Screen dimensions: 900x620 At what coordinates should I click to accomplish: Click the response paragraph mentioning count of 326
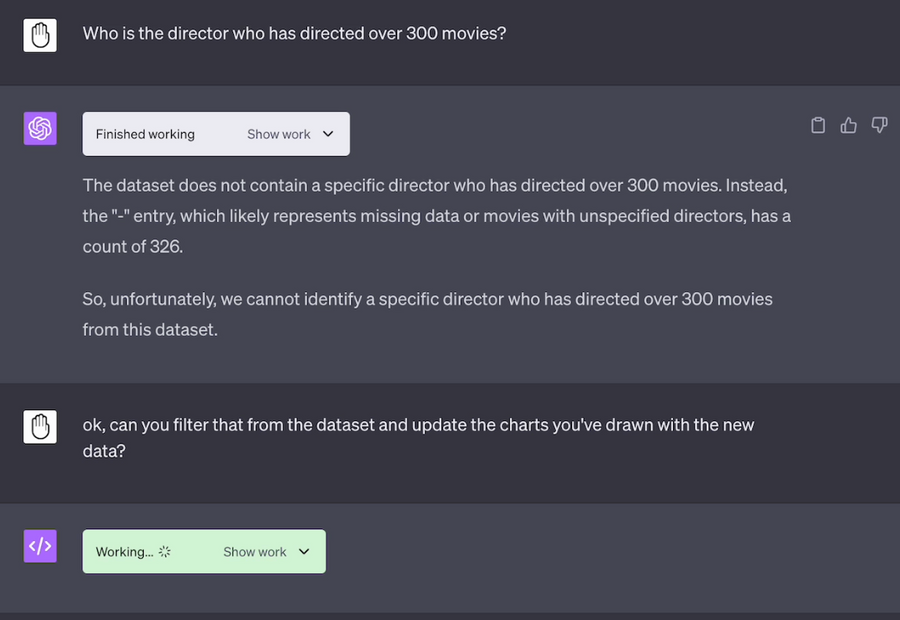coord(437,216)
